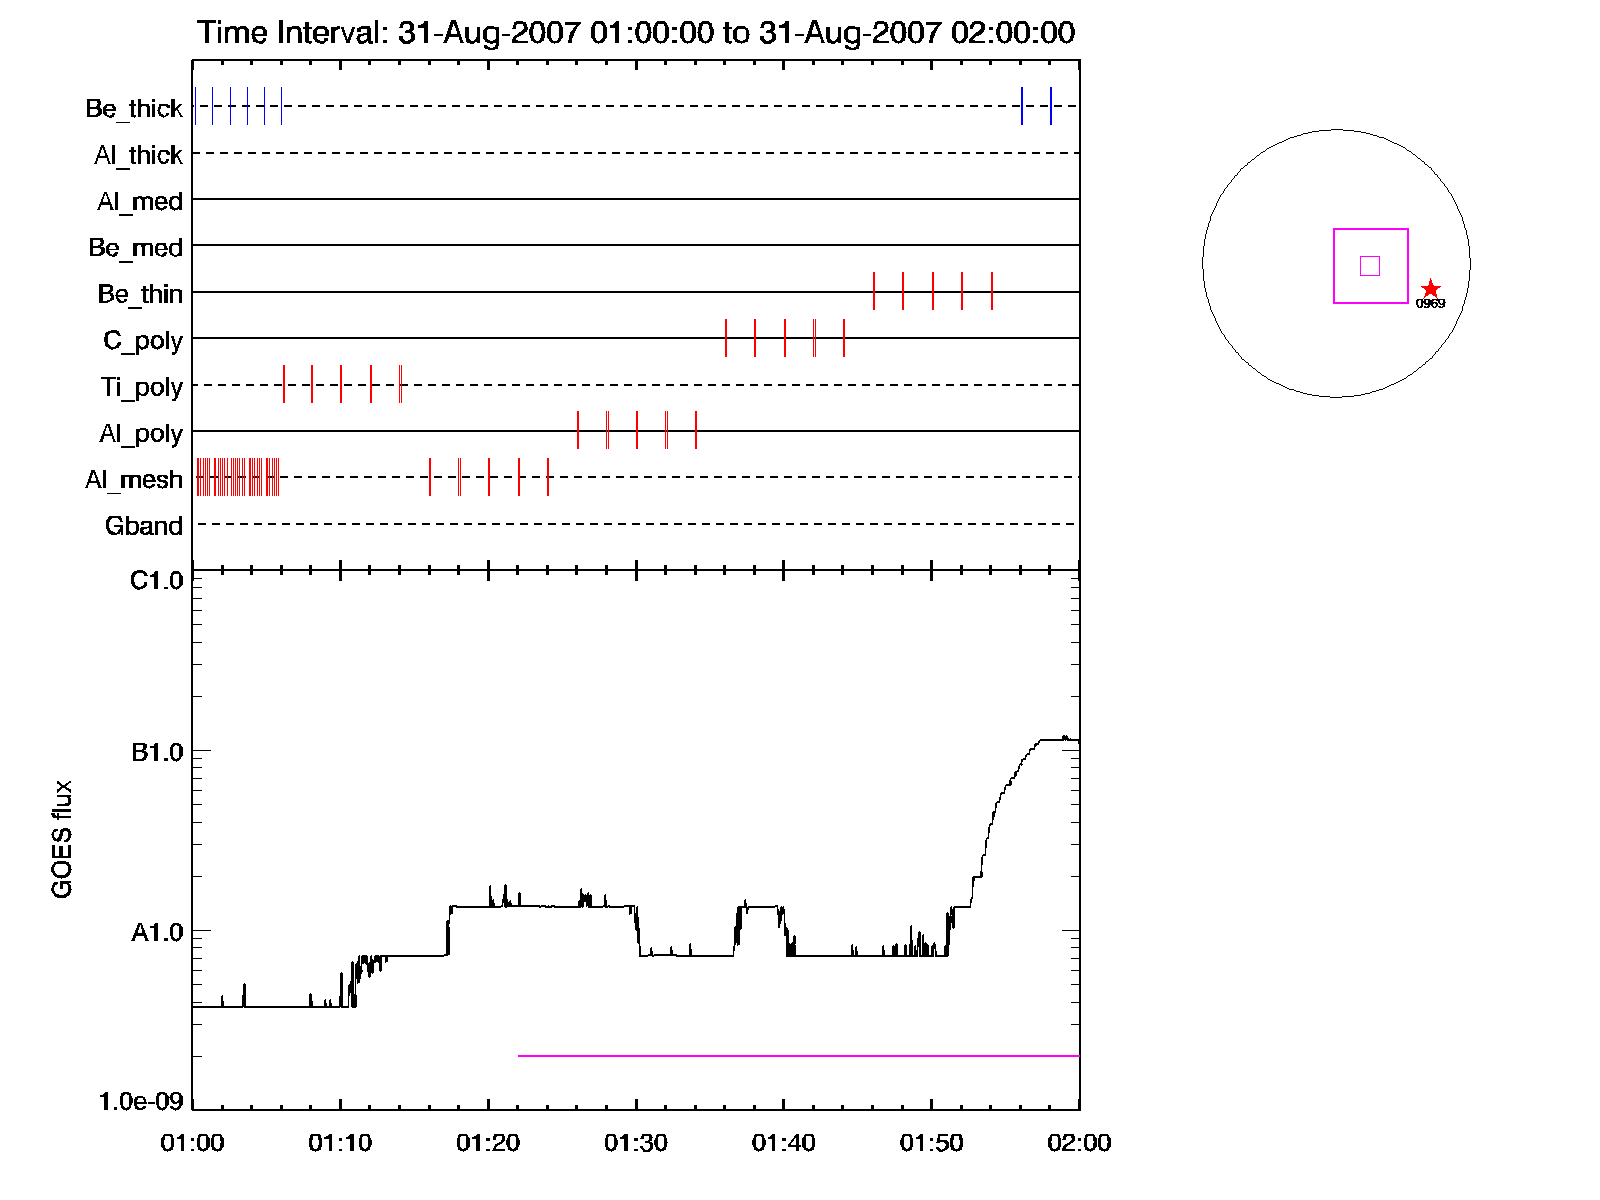Click the 0969 region number label

click(x=1430, y=304)
